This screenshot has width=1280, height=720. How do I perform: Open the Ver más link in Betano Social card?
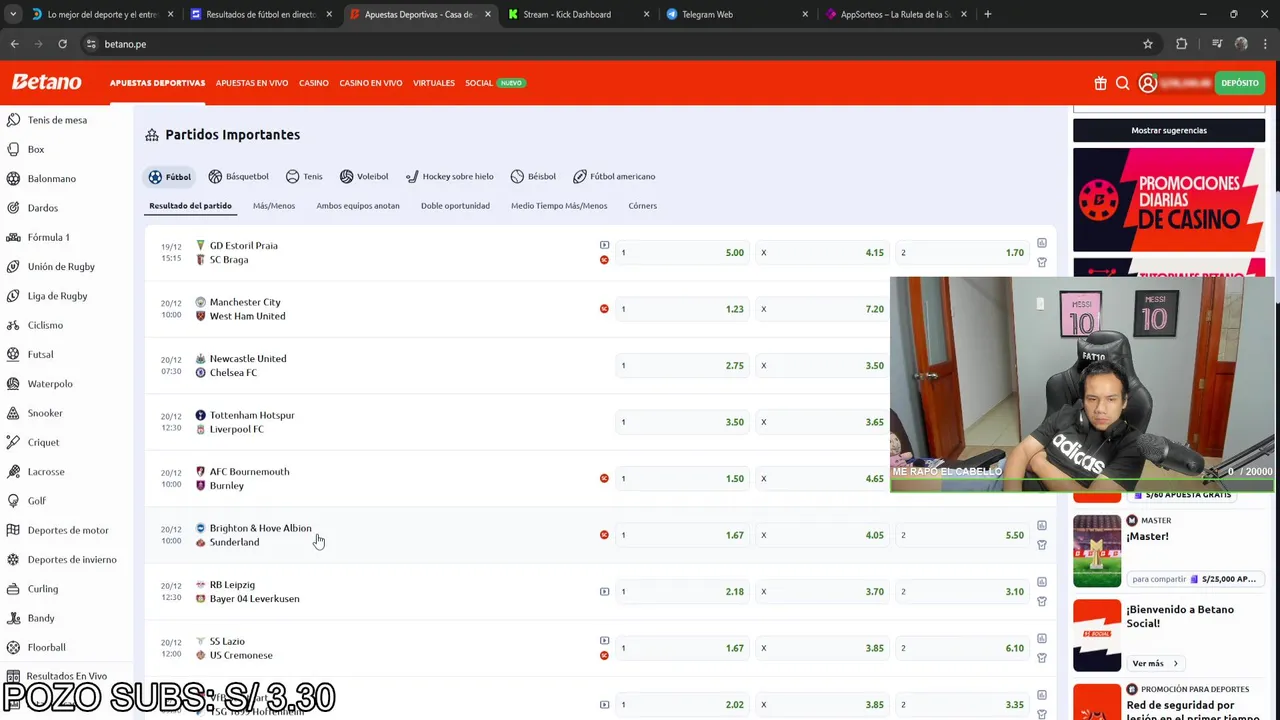point(1155,663)
